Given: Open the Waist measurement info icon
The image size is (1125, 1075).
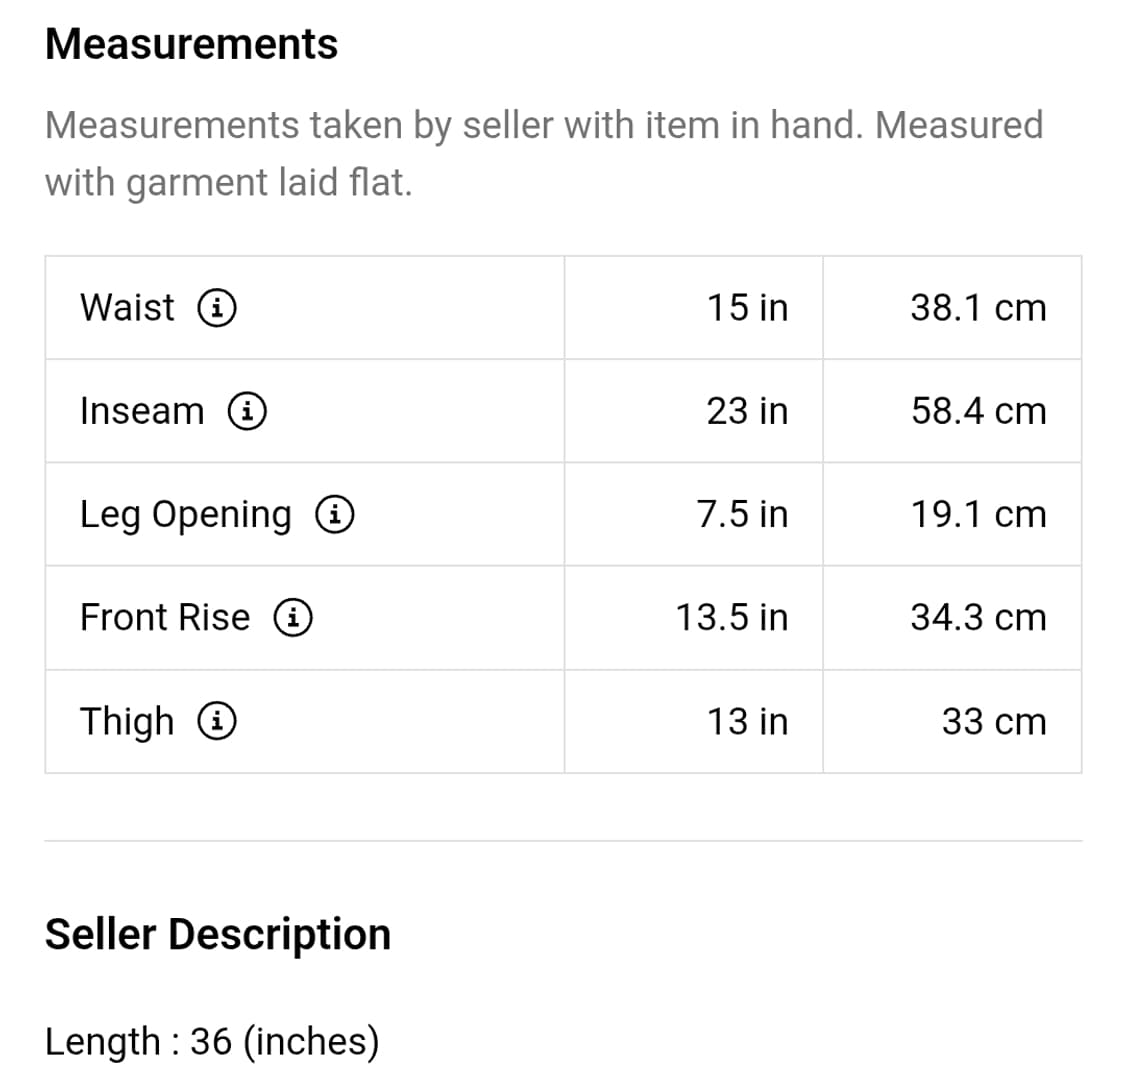Looking at the screenshot, I should 217,308.
